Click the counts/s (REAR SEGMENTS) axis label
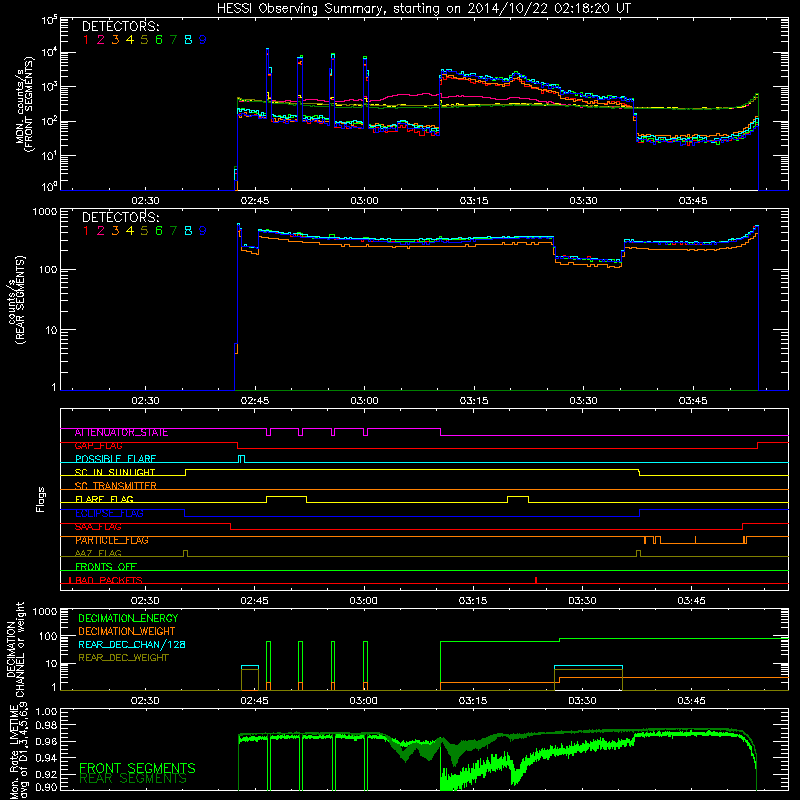Image resolution: width=800 pixels, height=800 pixels. click(15, 300)
